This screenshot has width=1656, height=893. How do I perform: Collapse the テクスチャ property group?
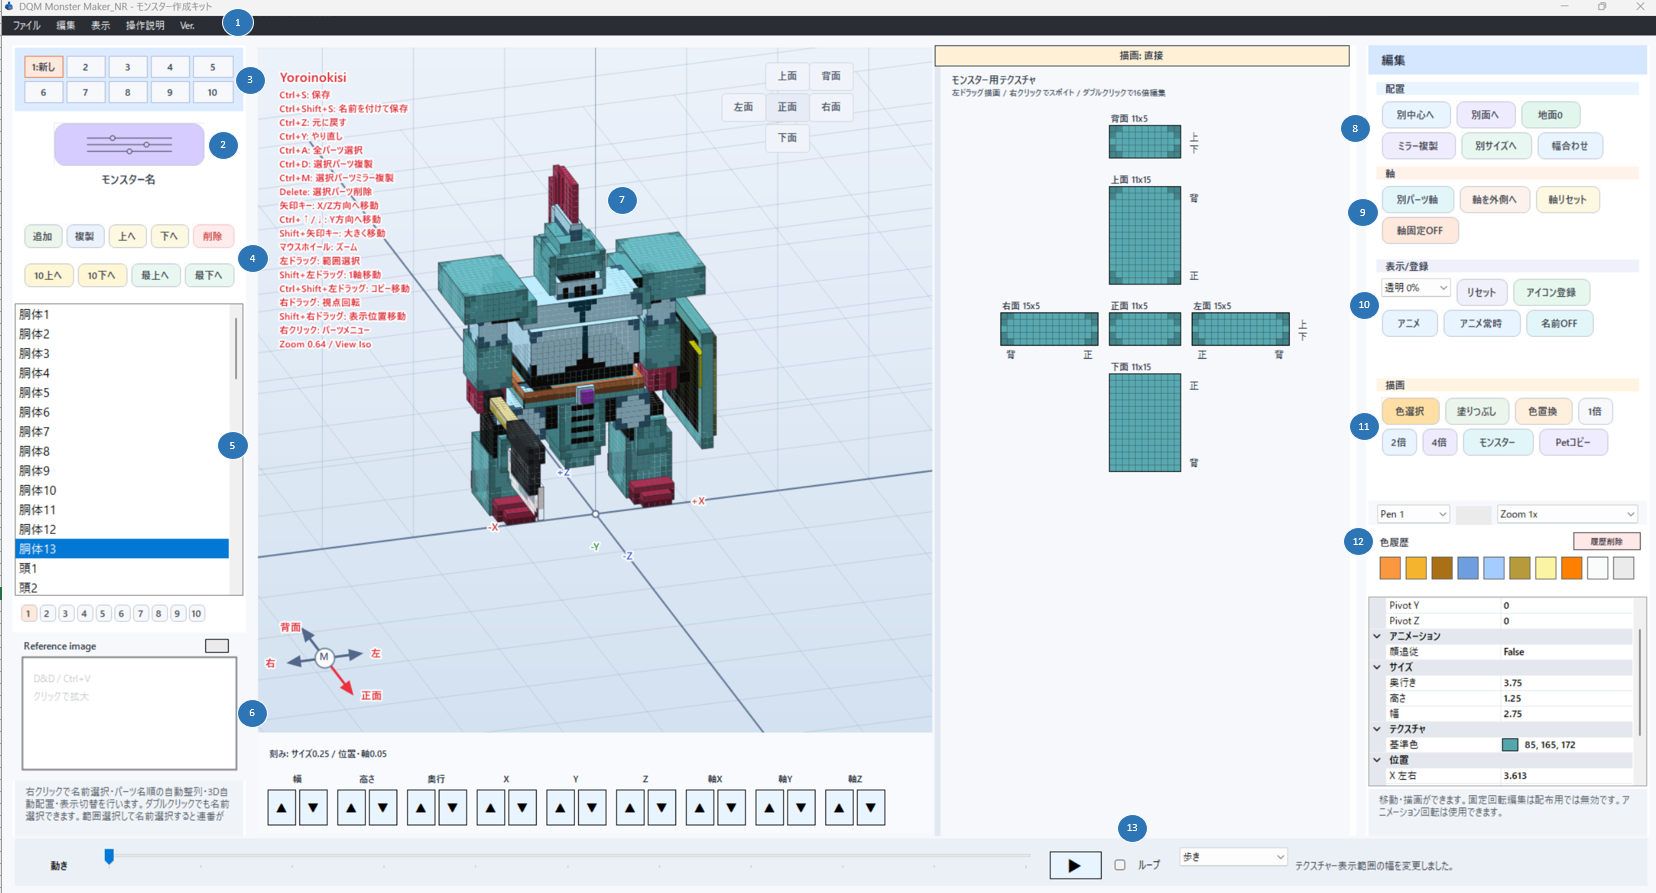coord(1377,730)
